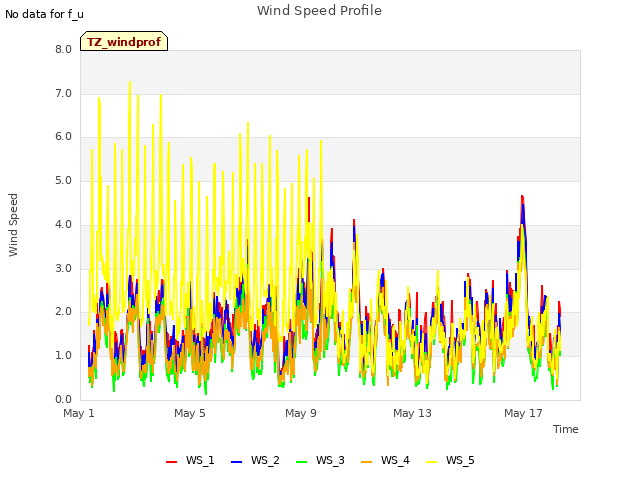The image size is (640, 480).
Task: Click the 6.0 y-axis tick label
Action: point(64,137)
